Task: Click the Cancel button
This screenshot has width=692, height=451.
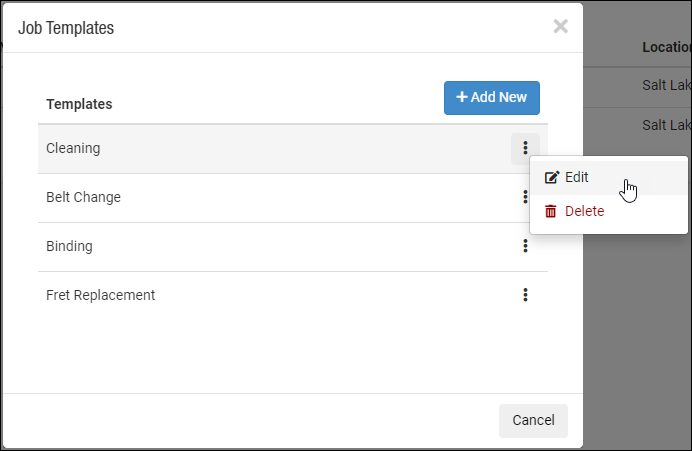Action: (x=533, y=421)
